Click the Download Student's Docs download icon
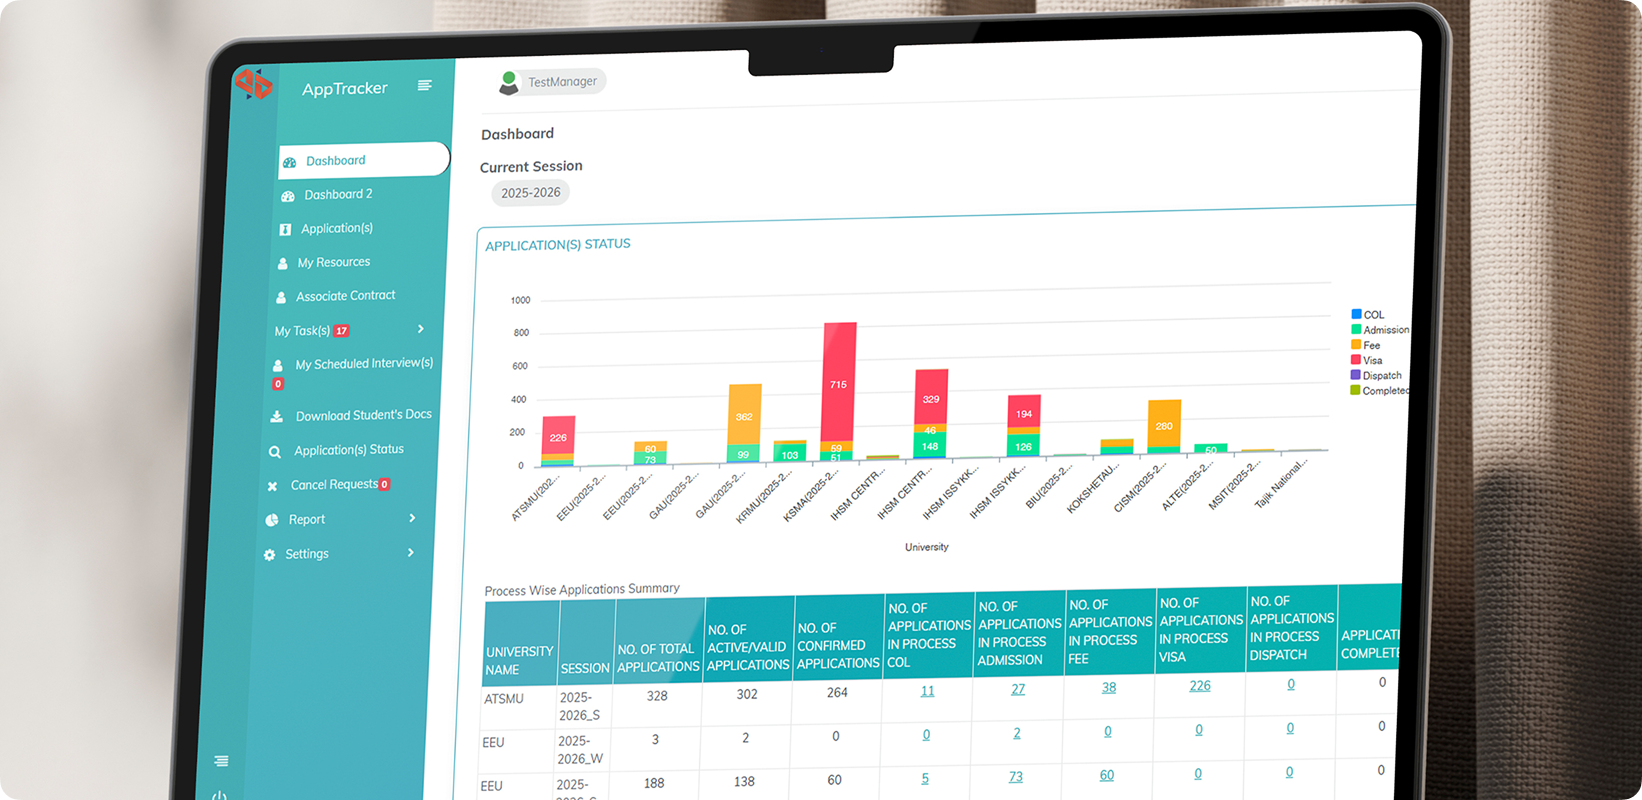 [x=277, y=416]
